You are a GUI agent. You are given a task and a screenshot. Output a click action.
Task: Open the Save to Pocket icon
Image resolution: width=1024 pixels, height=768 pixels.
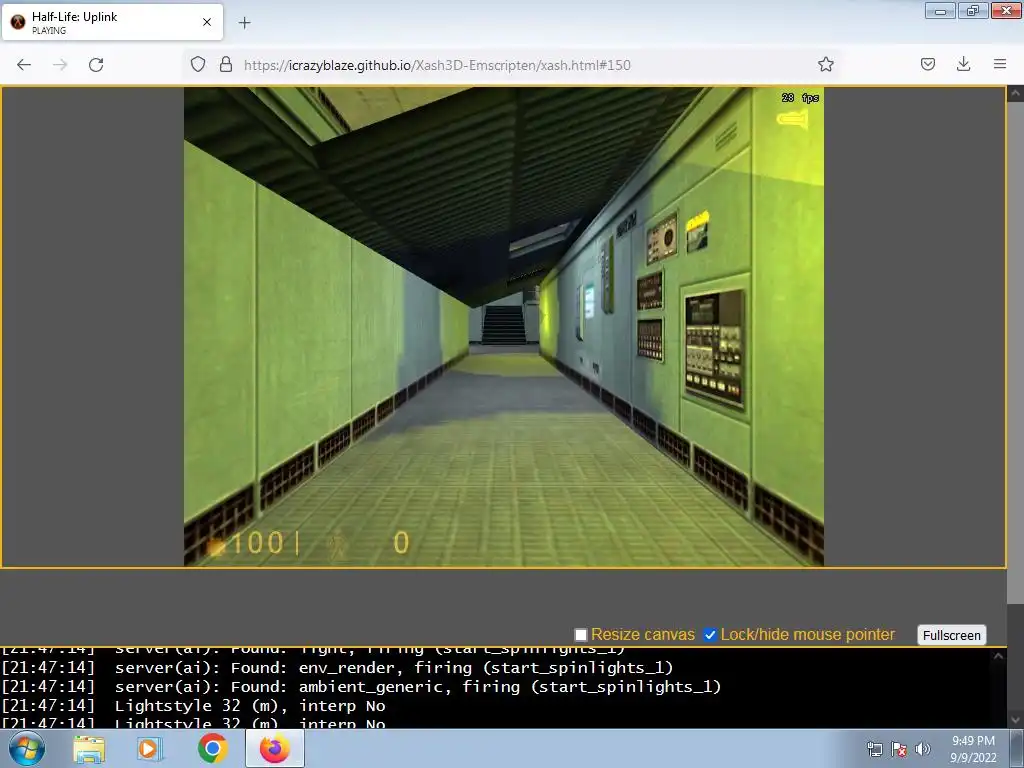[x=928, y=64]
